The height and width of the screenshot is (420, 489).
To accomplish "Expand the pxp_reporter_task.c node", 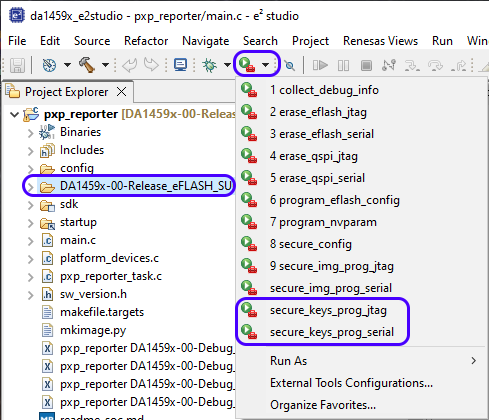I will [x=30, y=277].
